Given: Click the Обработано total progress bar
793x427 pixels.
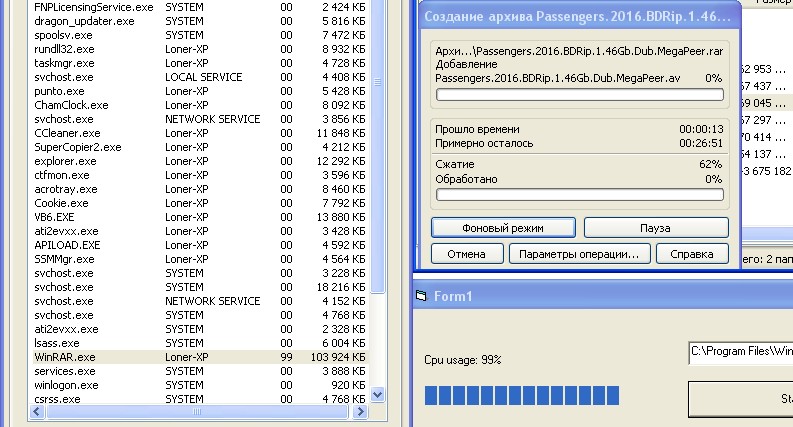Looking at the screenshot, I should (580, 195).
